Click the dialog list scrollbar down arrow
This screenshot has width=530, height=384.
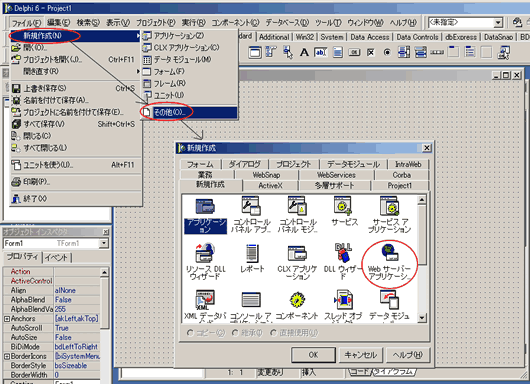click(422, 318)
